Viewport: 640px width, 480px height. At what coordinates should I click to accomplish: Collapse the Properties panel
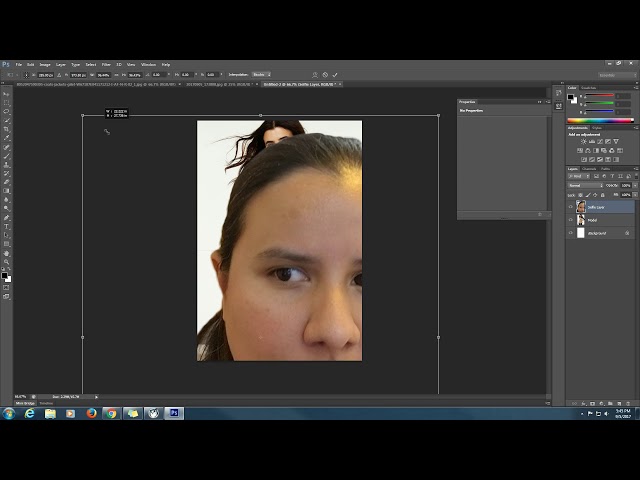(x=540, y=102)
